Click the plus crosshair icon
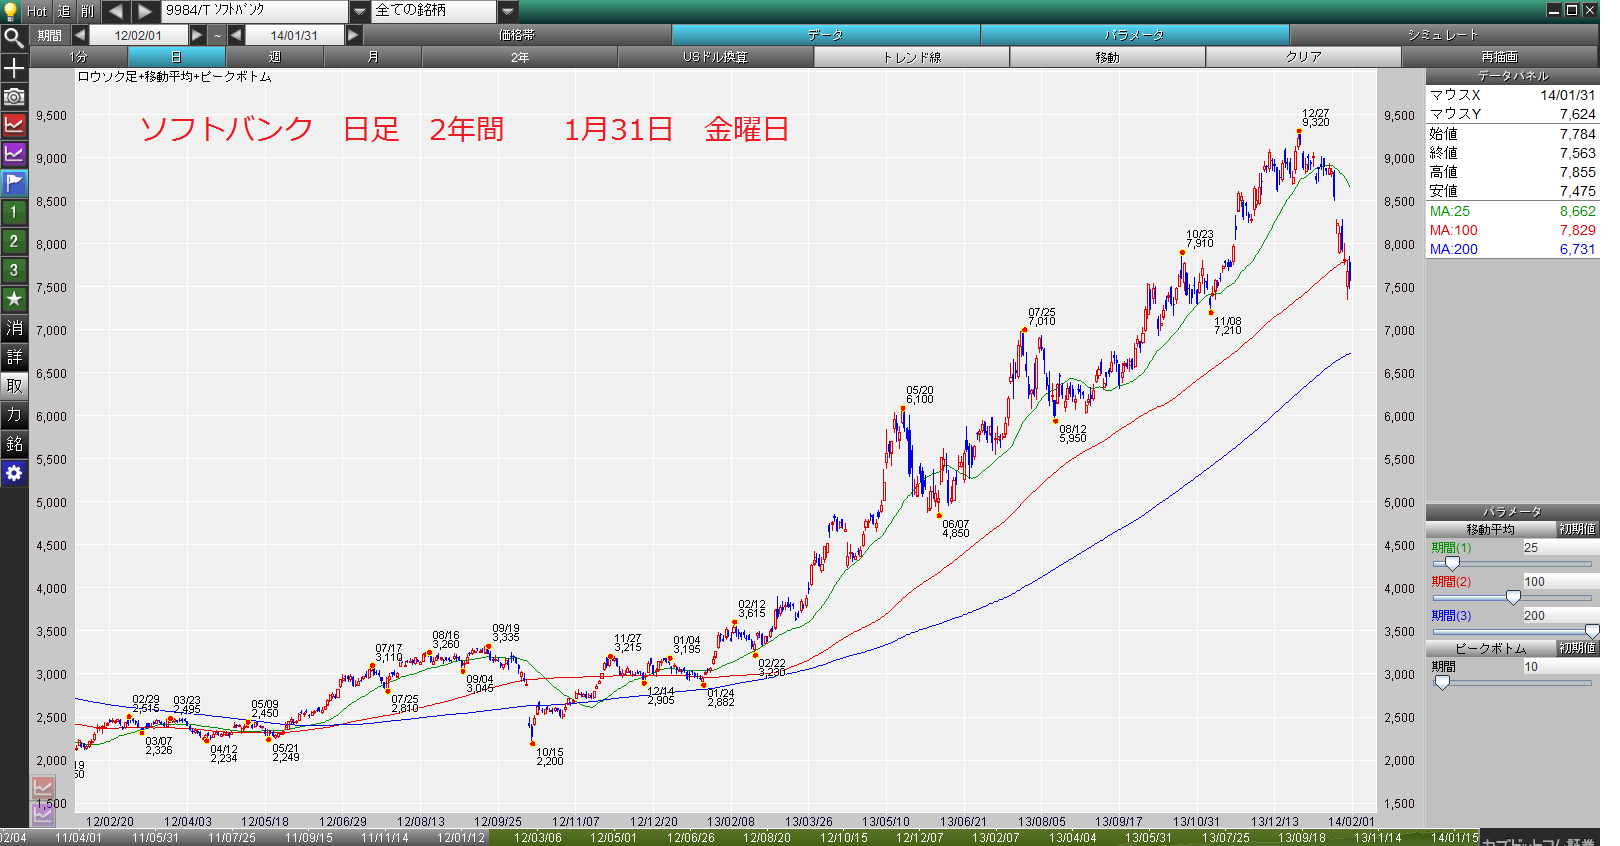The width and height of the screenshot is (1620, 846). coord(14,67)
